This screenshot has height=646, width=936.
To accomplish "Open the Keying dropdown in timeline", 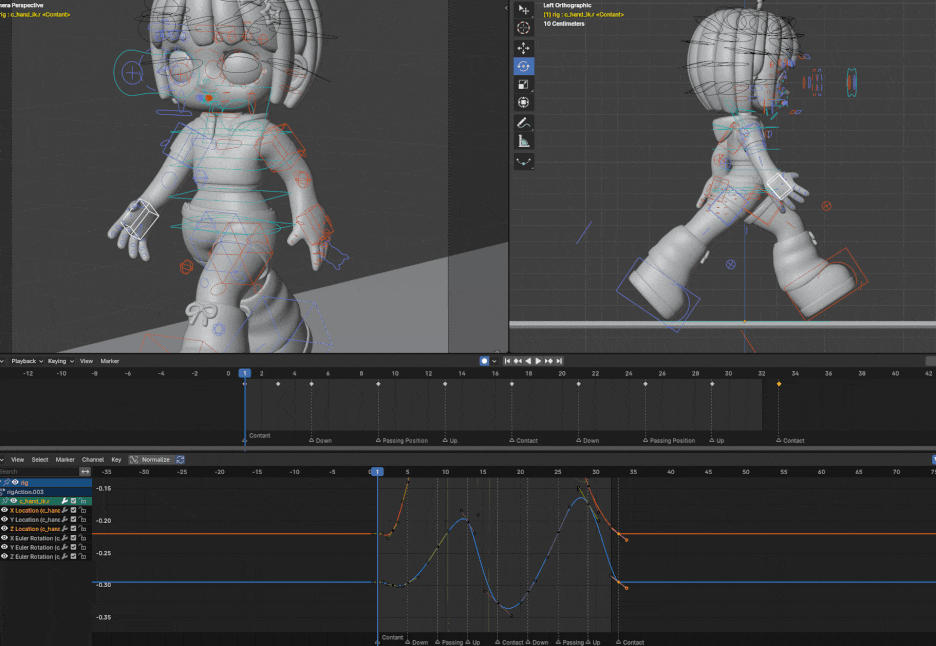I will pos(60,361).
